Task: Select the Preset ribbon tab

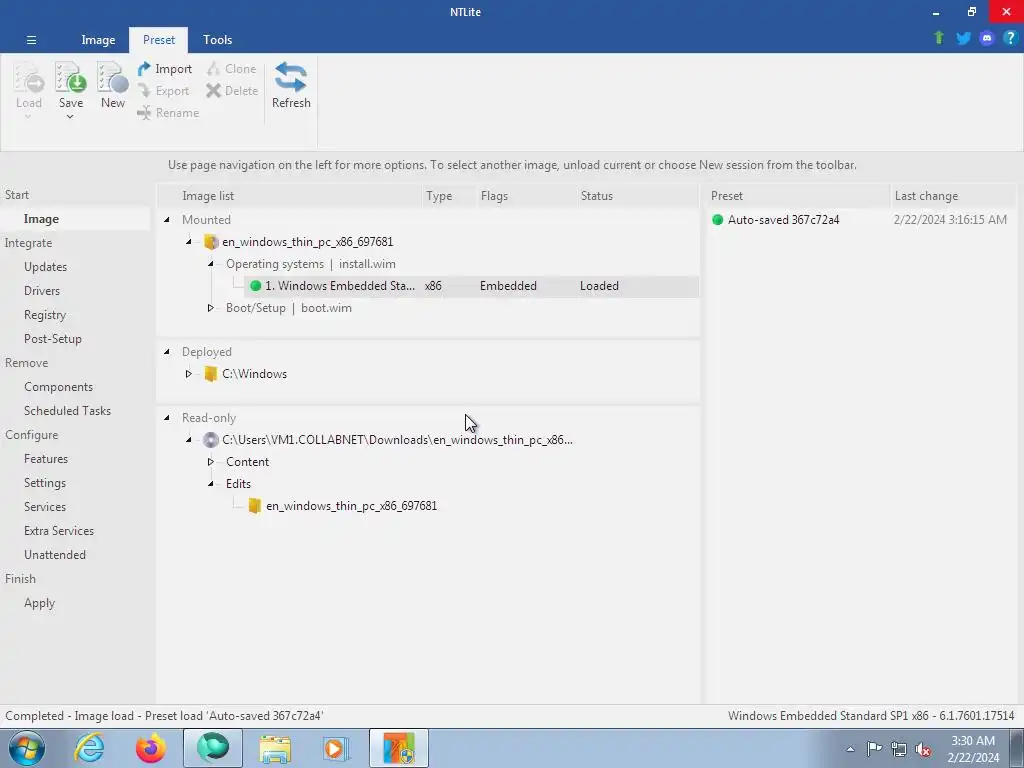Action: 159,40
